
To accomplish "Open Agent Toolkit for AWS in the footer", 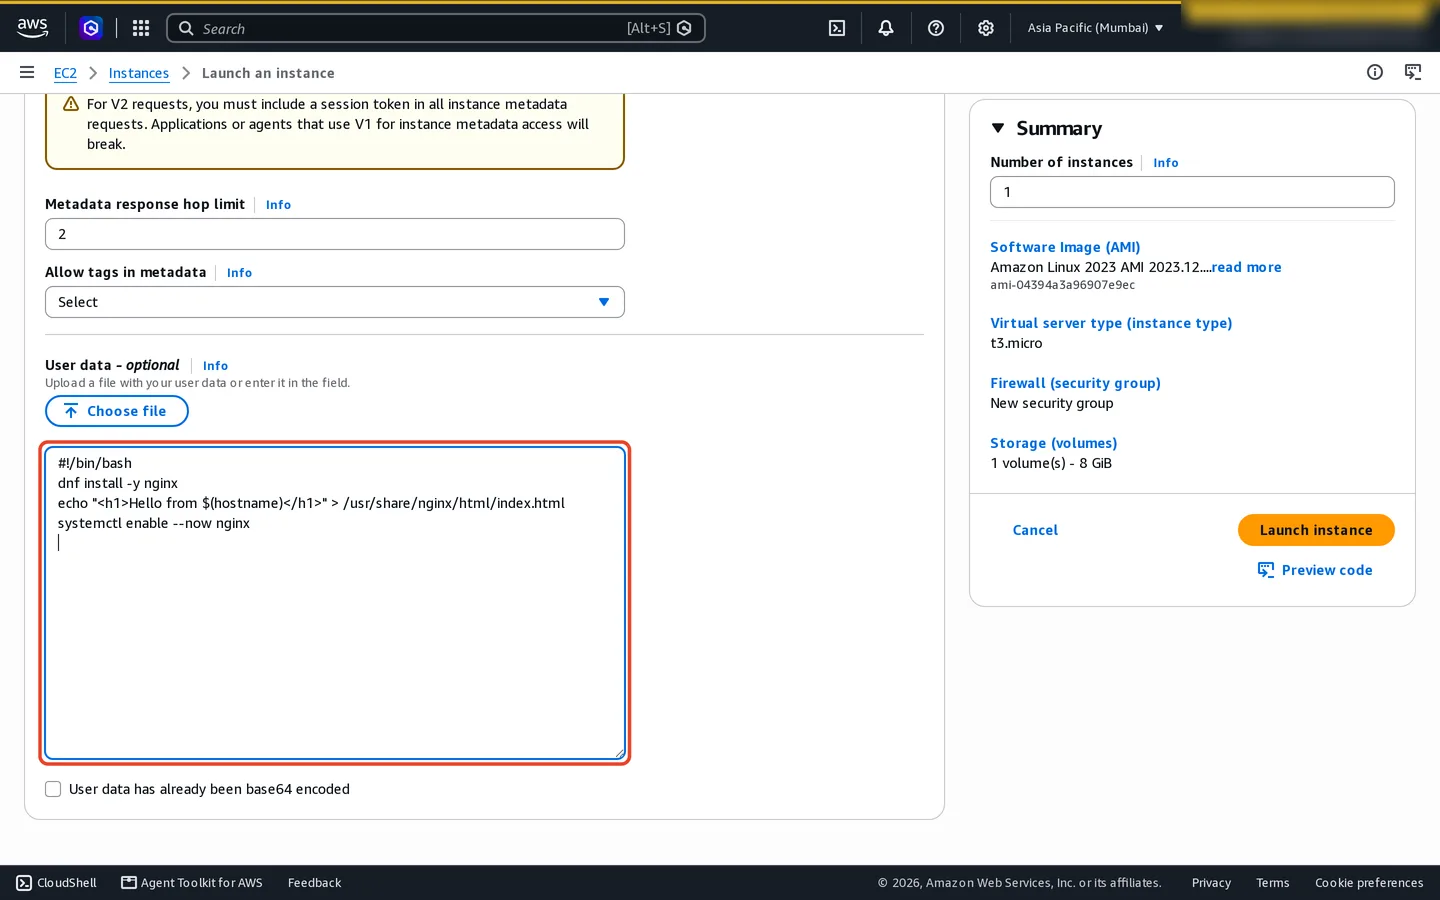I will click(x=192, y=883).
